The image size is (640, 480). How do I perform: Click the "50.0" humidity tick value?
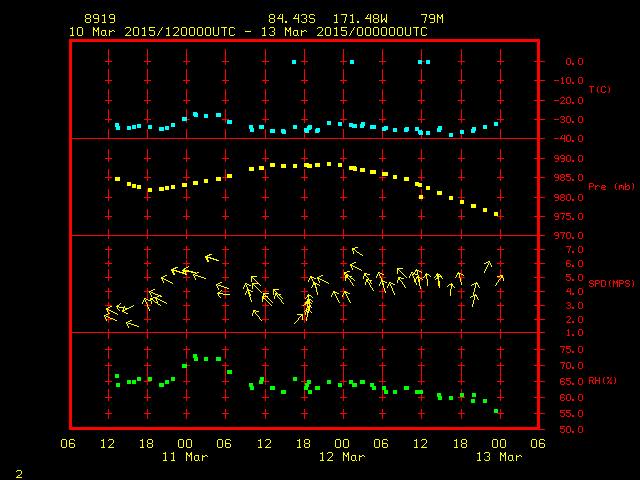[x=571, y=429]
